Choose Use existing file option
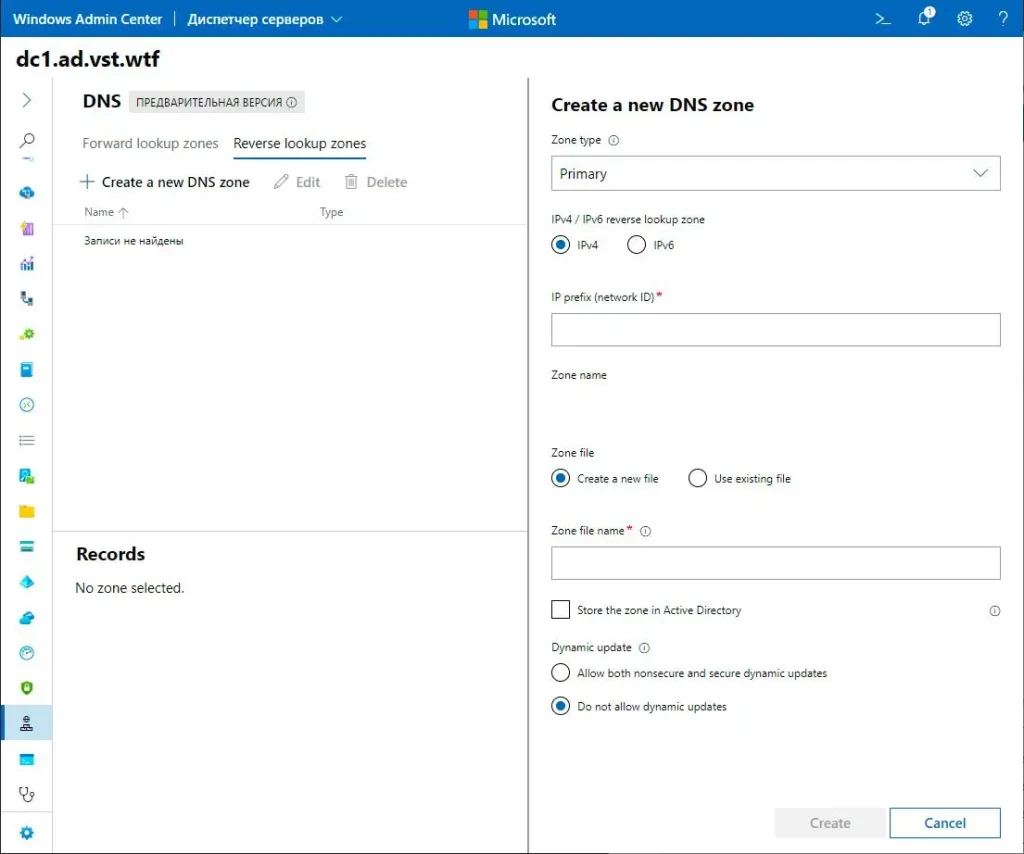The width and height of the screenshot is (1024, 854). [698, 479]
